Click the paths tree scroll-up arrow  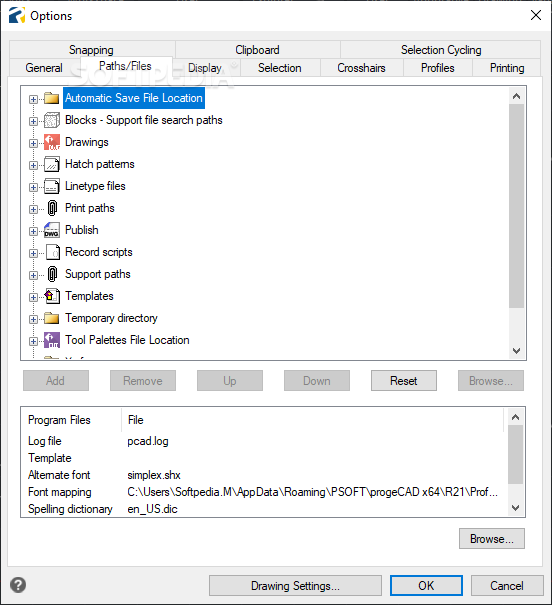(517, 96)
